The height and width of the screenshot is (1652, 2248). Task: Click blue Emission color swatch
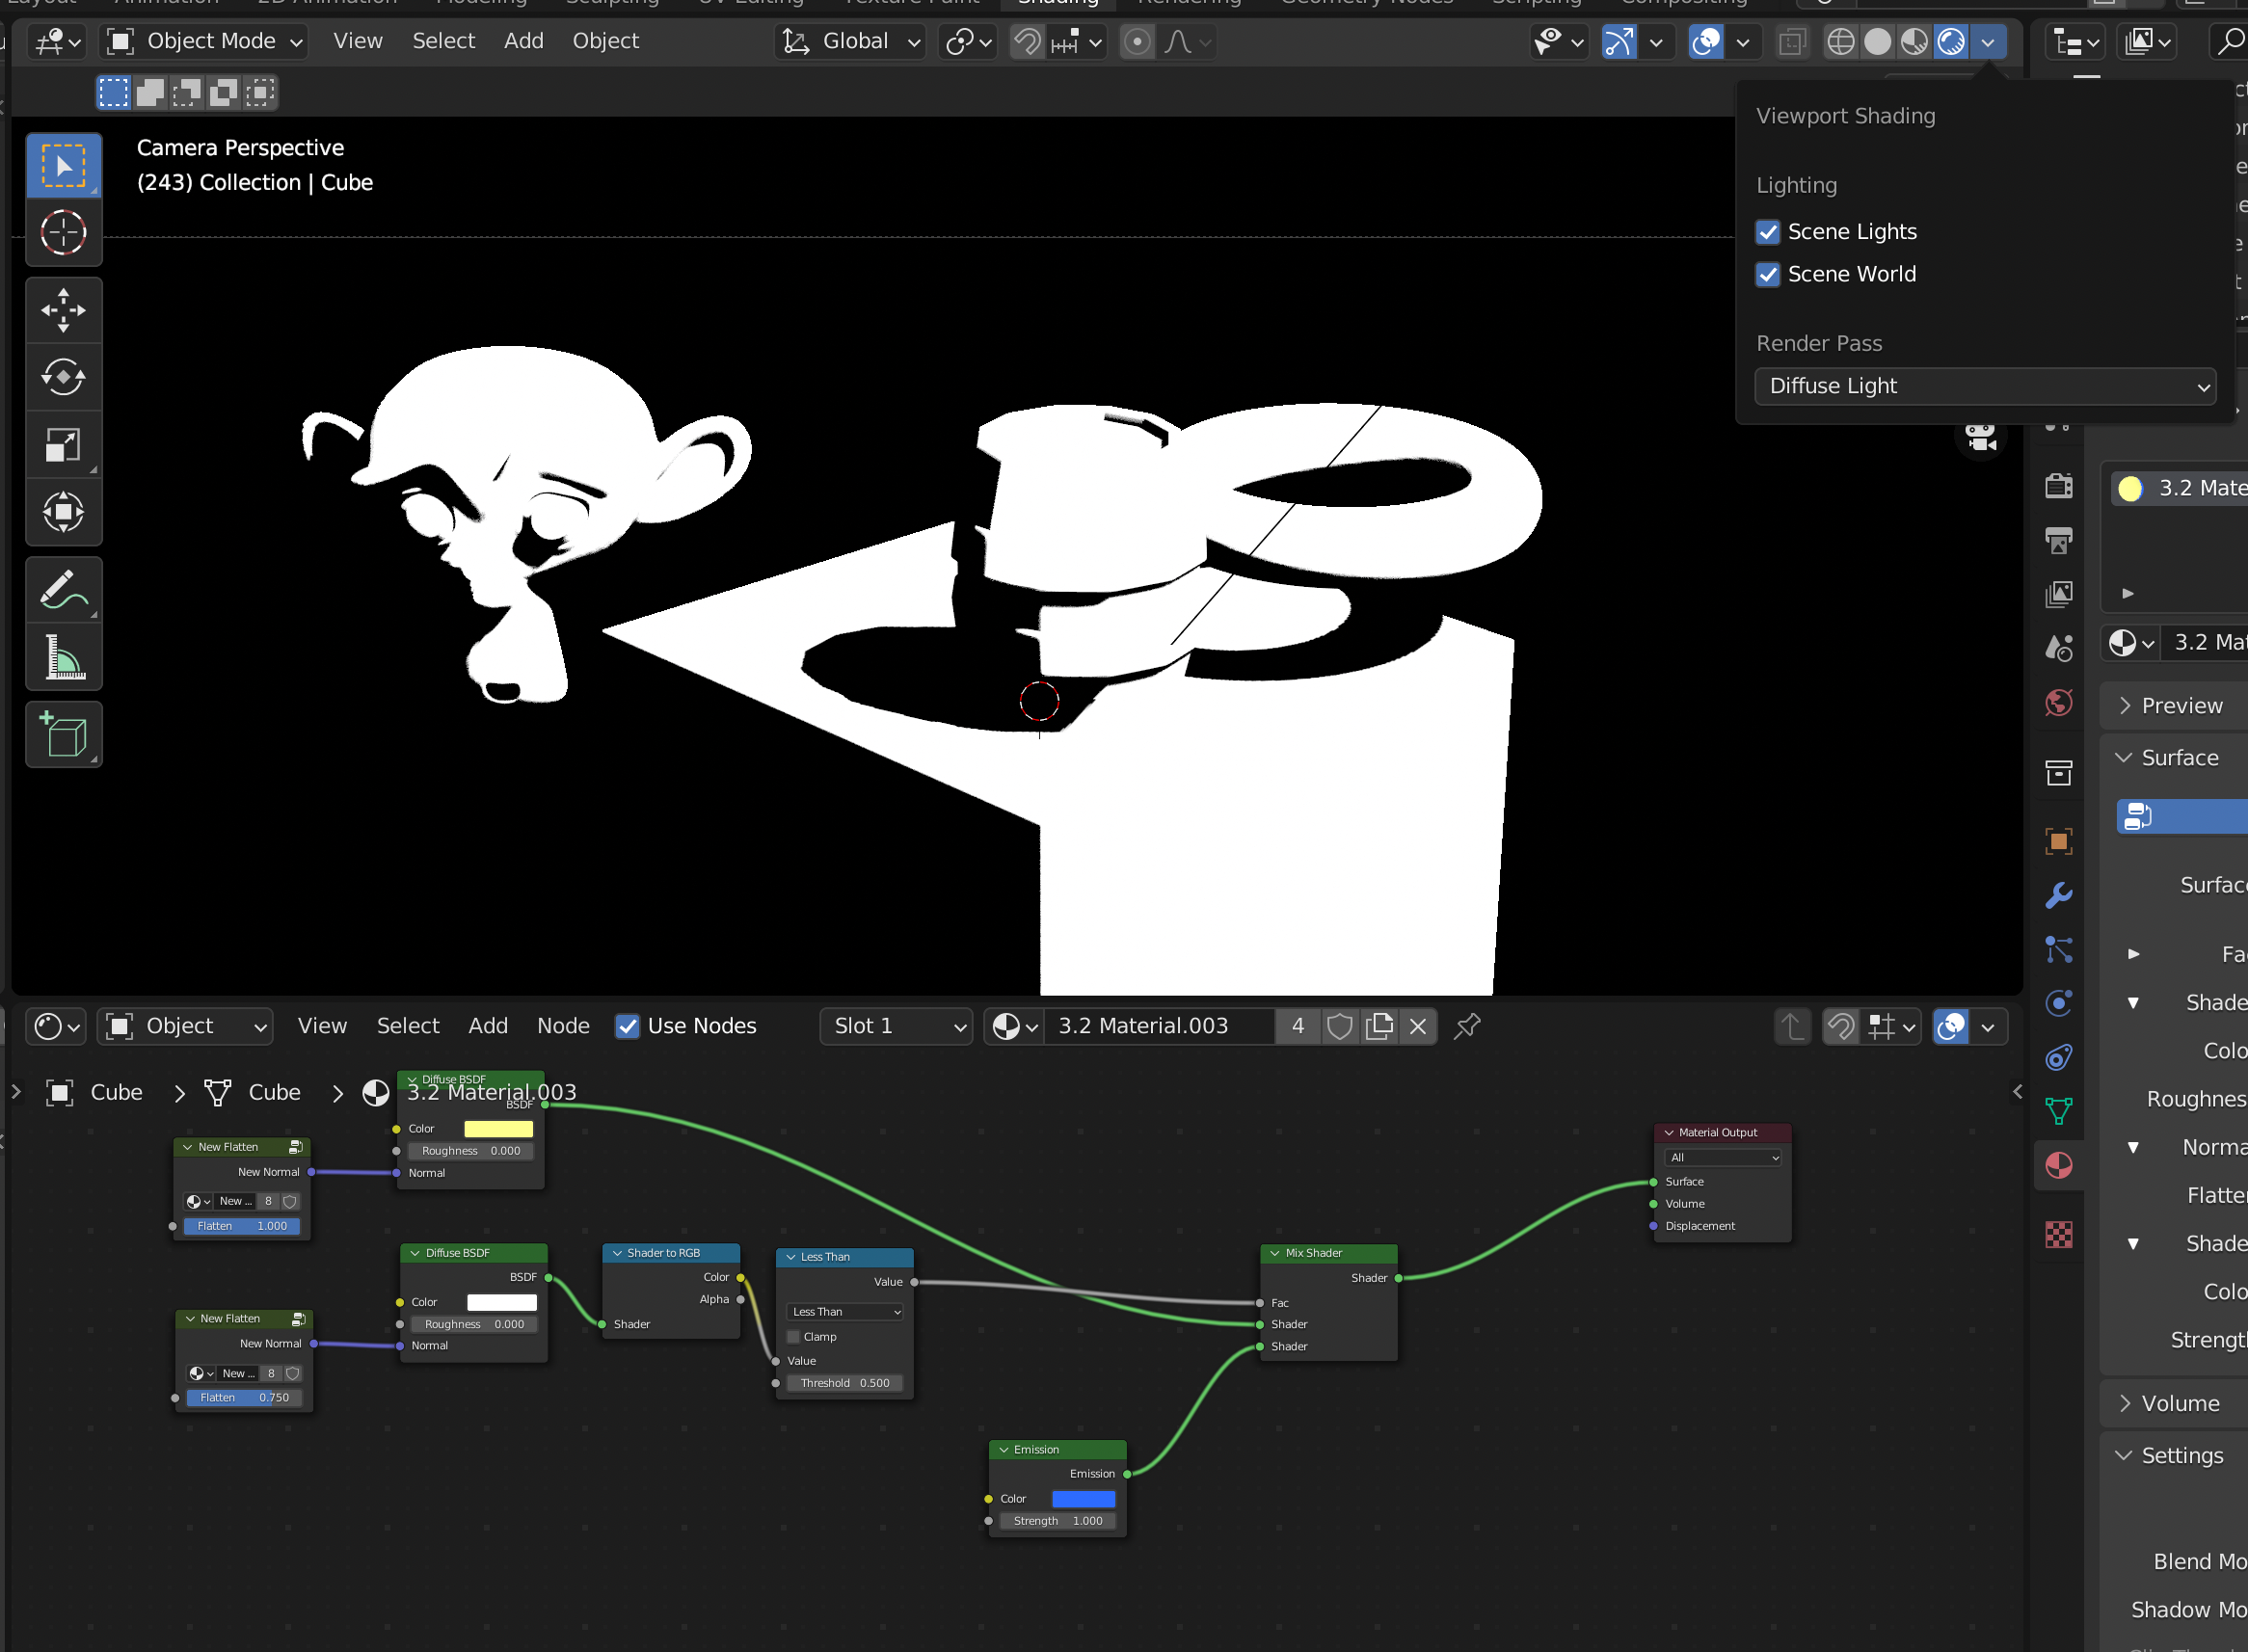1084,1499
